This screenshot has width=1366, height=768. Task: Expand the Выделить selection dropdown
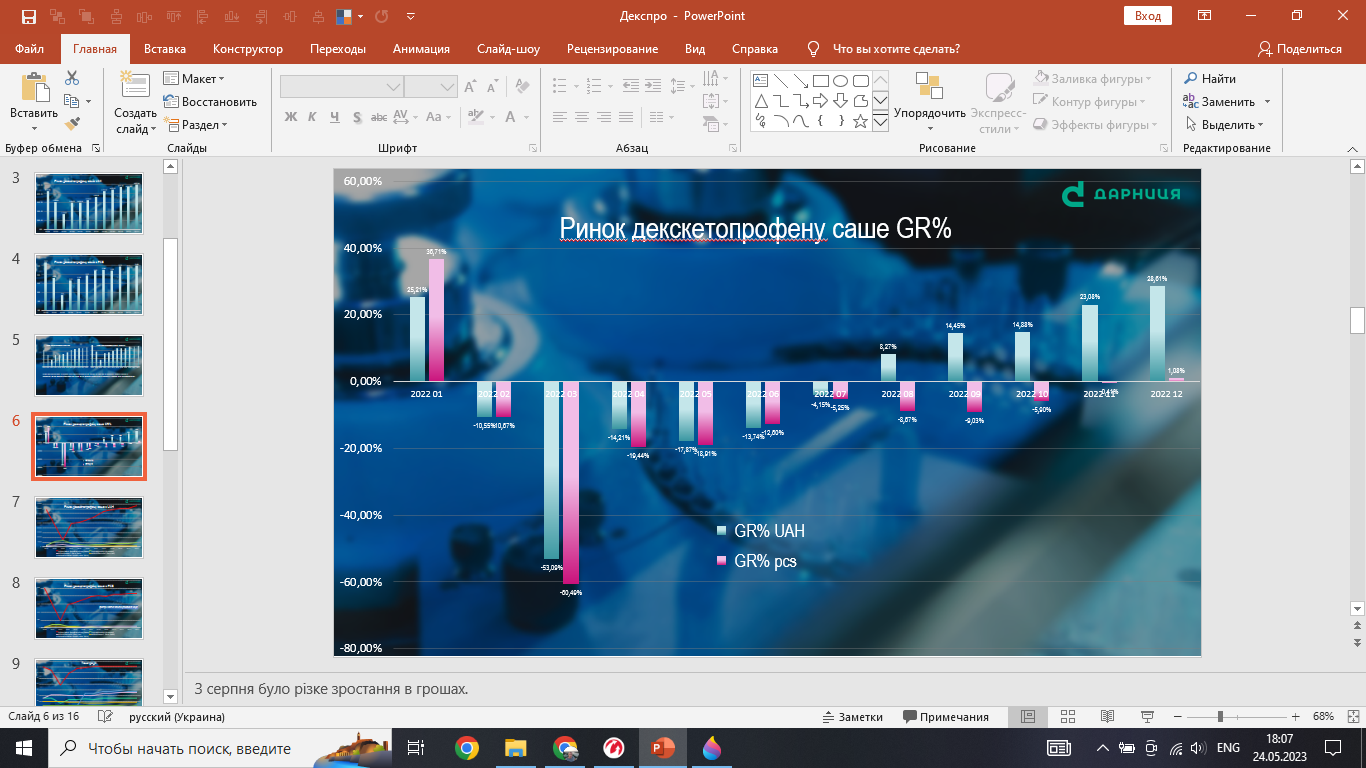coord(1225,125)
